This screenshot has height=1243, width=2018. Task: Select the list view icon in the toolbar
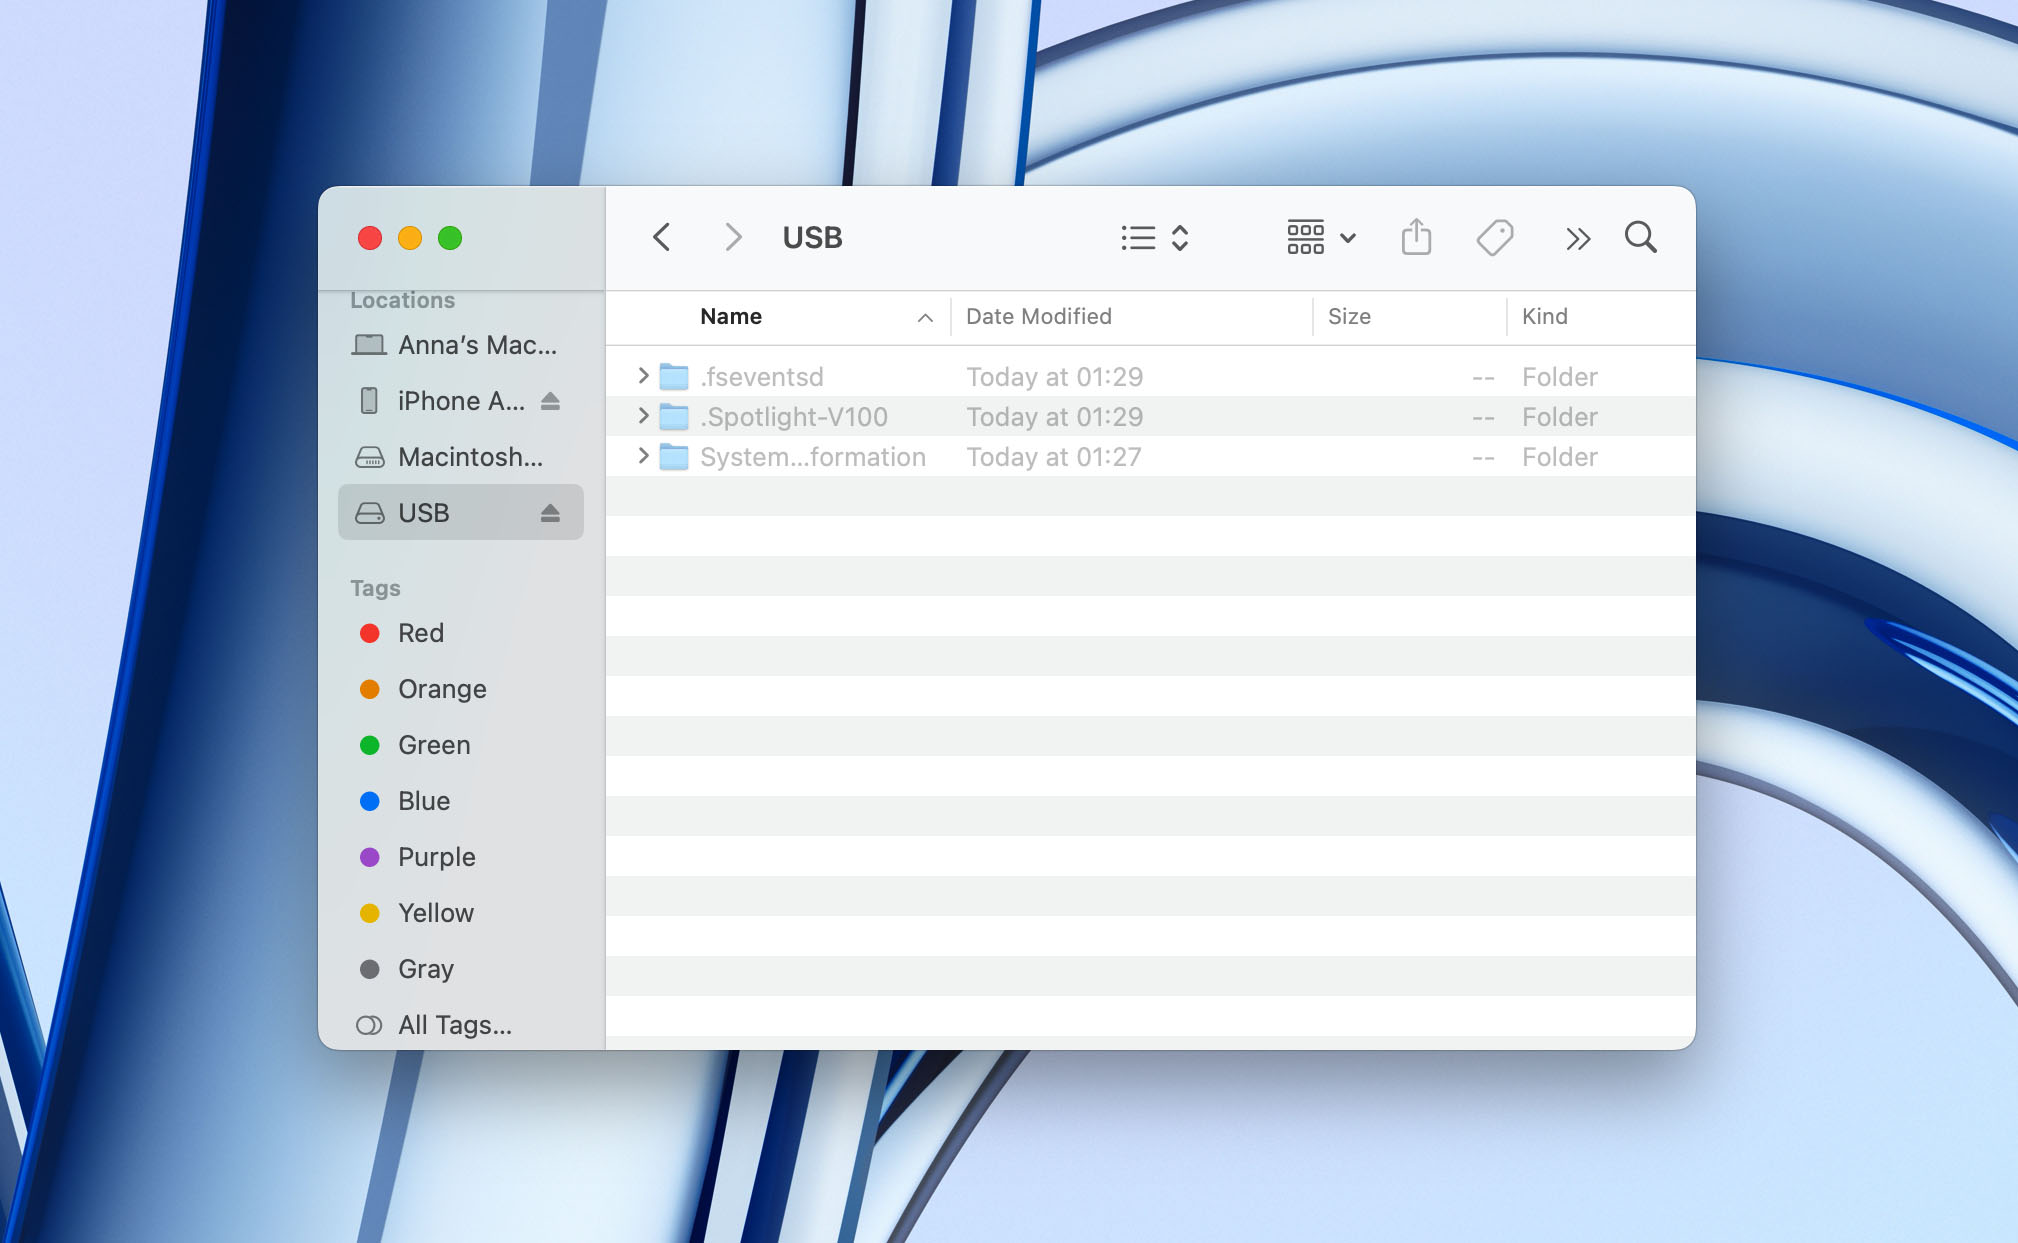1137,237
